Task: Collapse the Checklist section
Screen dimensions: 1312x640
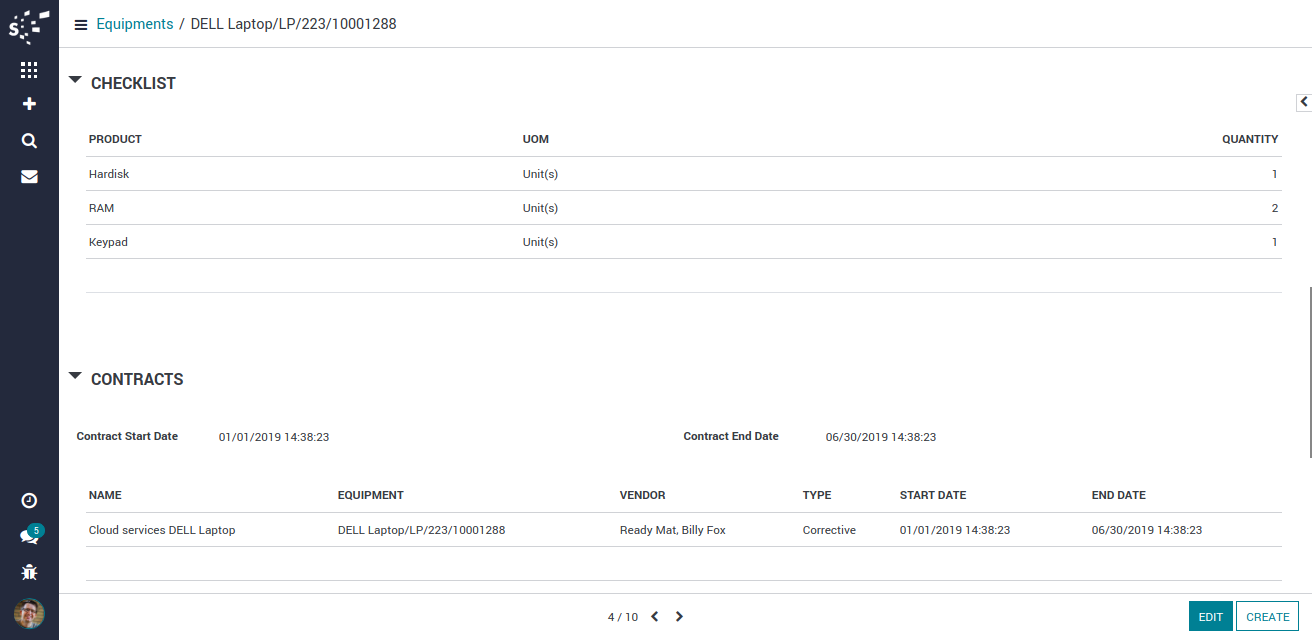Action: coord(75,80)
